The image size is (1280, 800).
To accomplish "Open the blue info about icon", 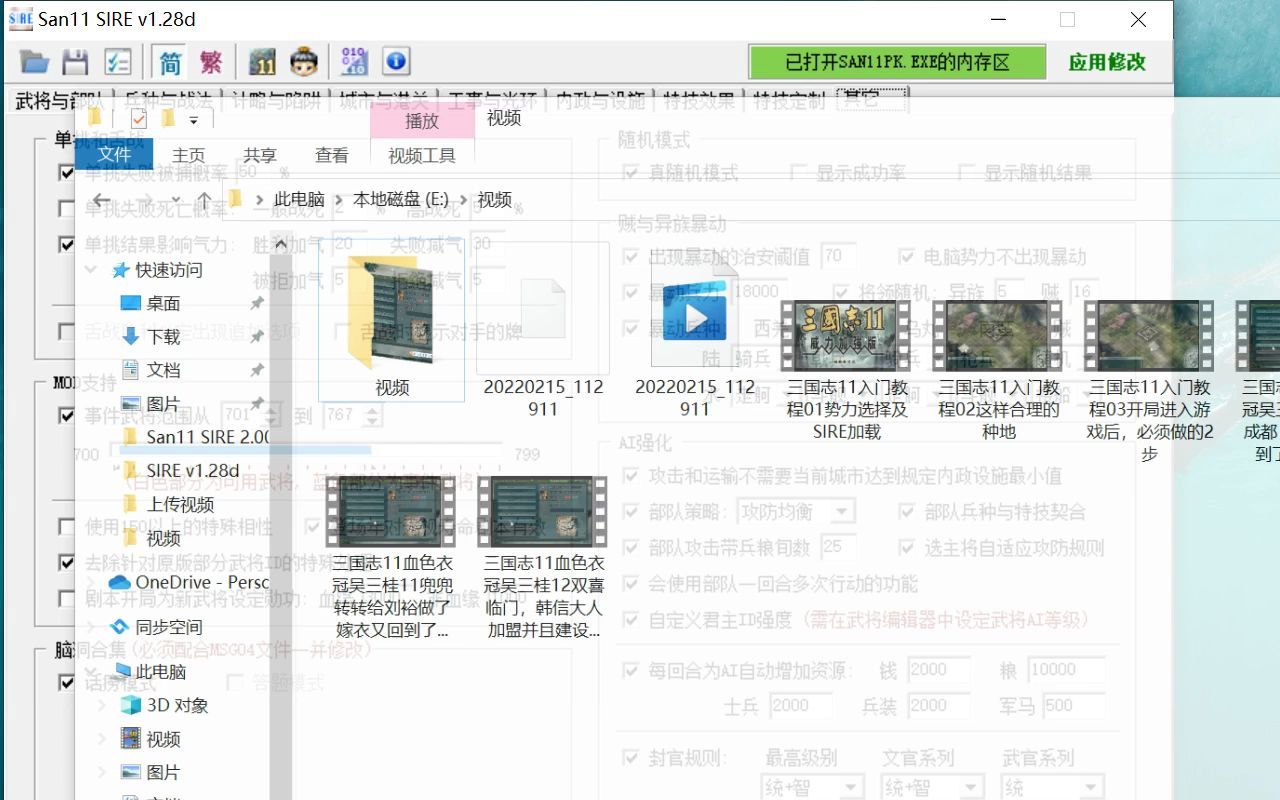I will click(x=396, y=62).
